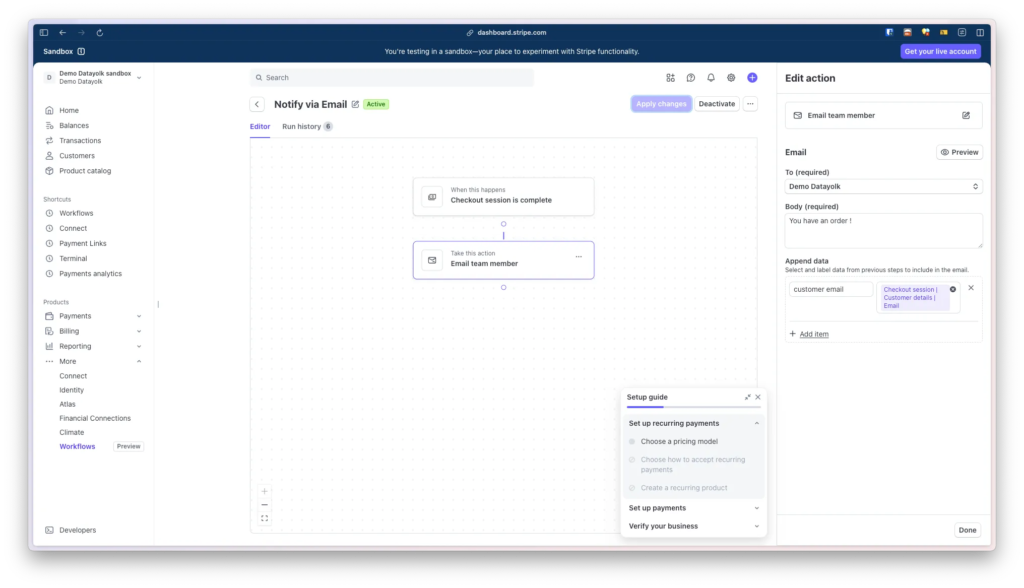Fit canvas to screen icon
Screen dimensions: 1024x588
(264, 519)
